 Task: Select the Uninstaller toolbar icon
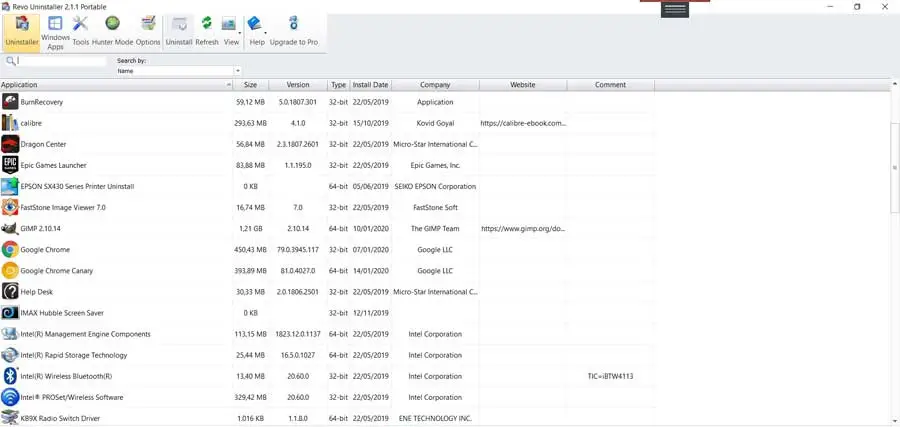pyautogui.click(x=21, y=31)
